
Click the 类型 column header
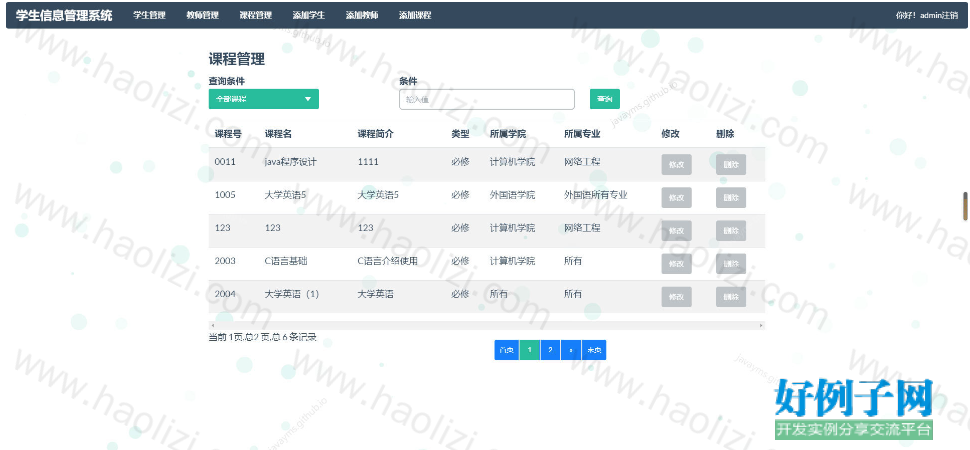(460, 134)
